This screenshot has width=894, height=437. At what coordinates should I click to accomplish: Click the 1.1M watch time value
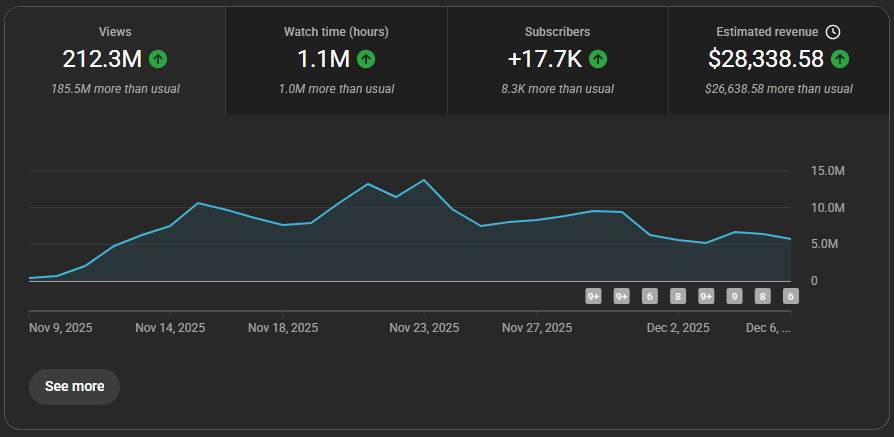pyautogui.click(x=323, y=59)
